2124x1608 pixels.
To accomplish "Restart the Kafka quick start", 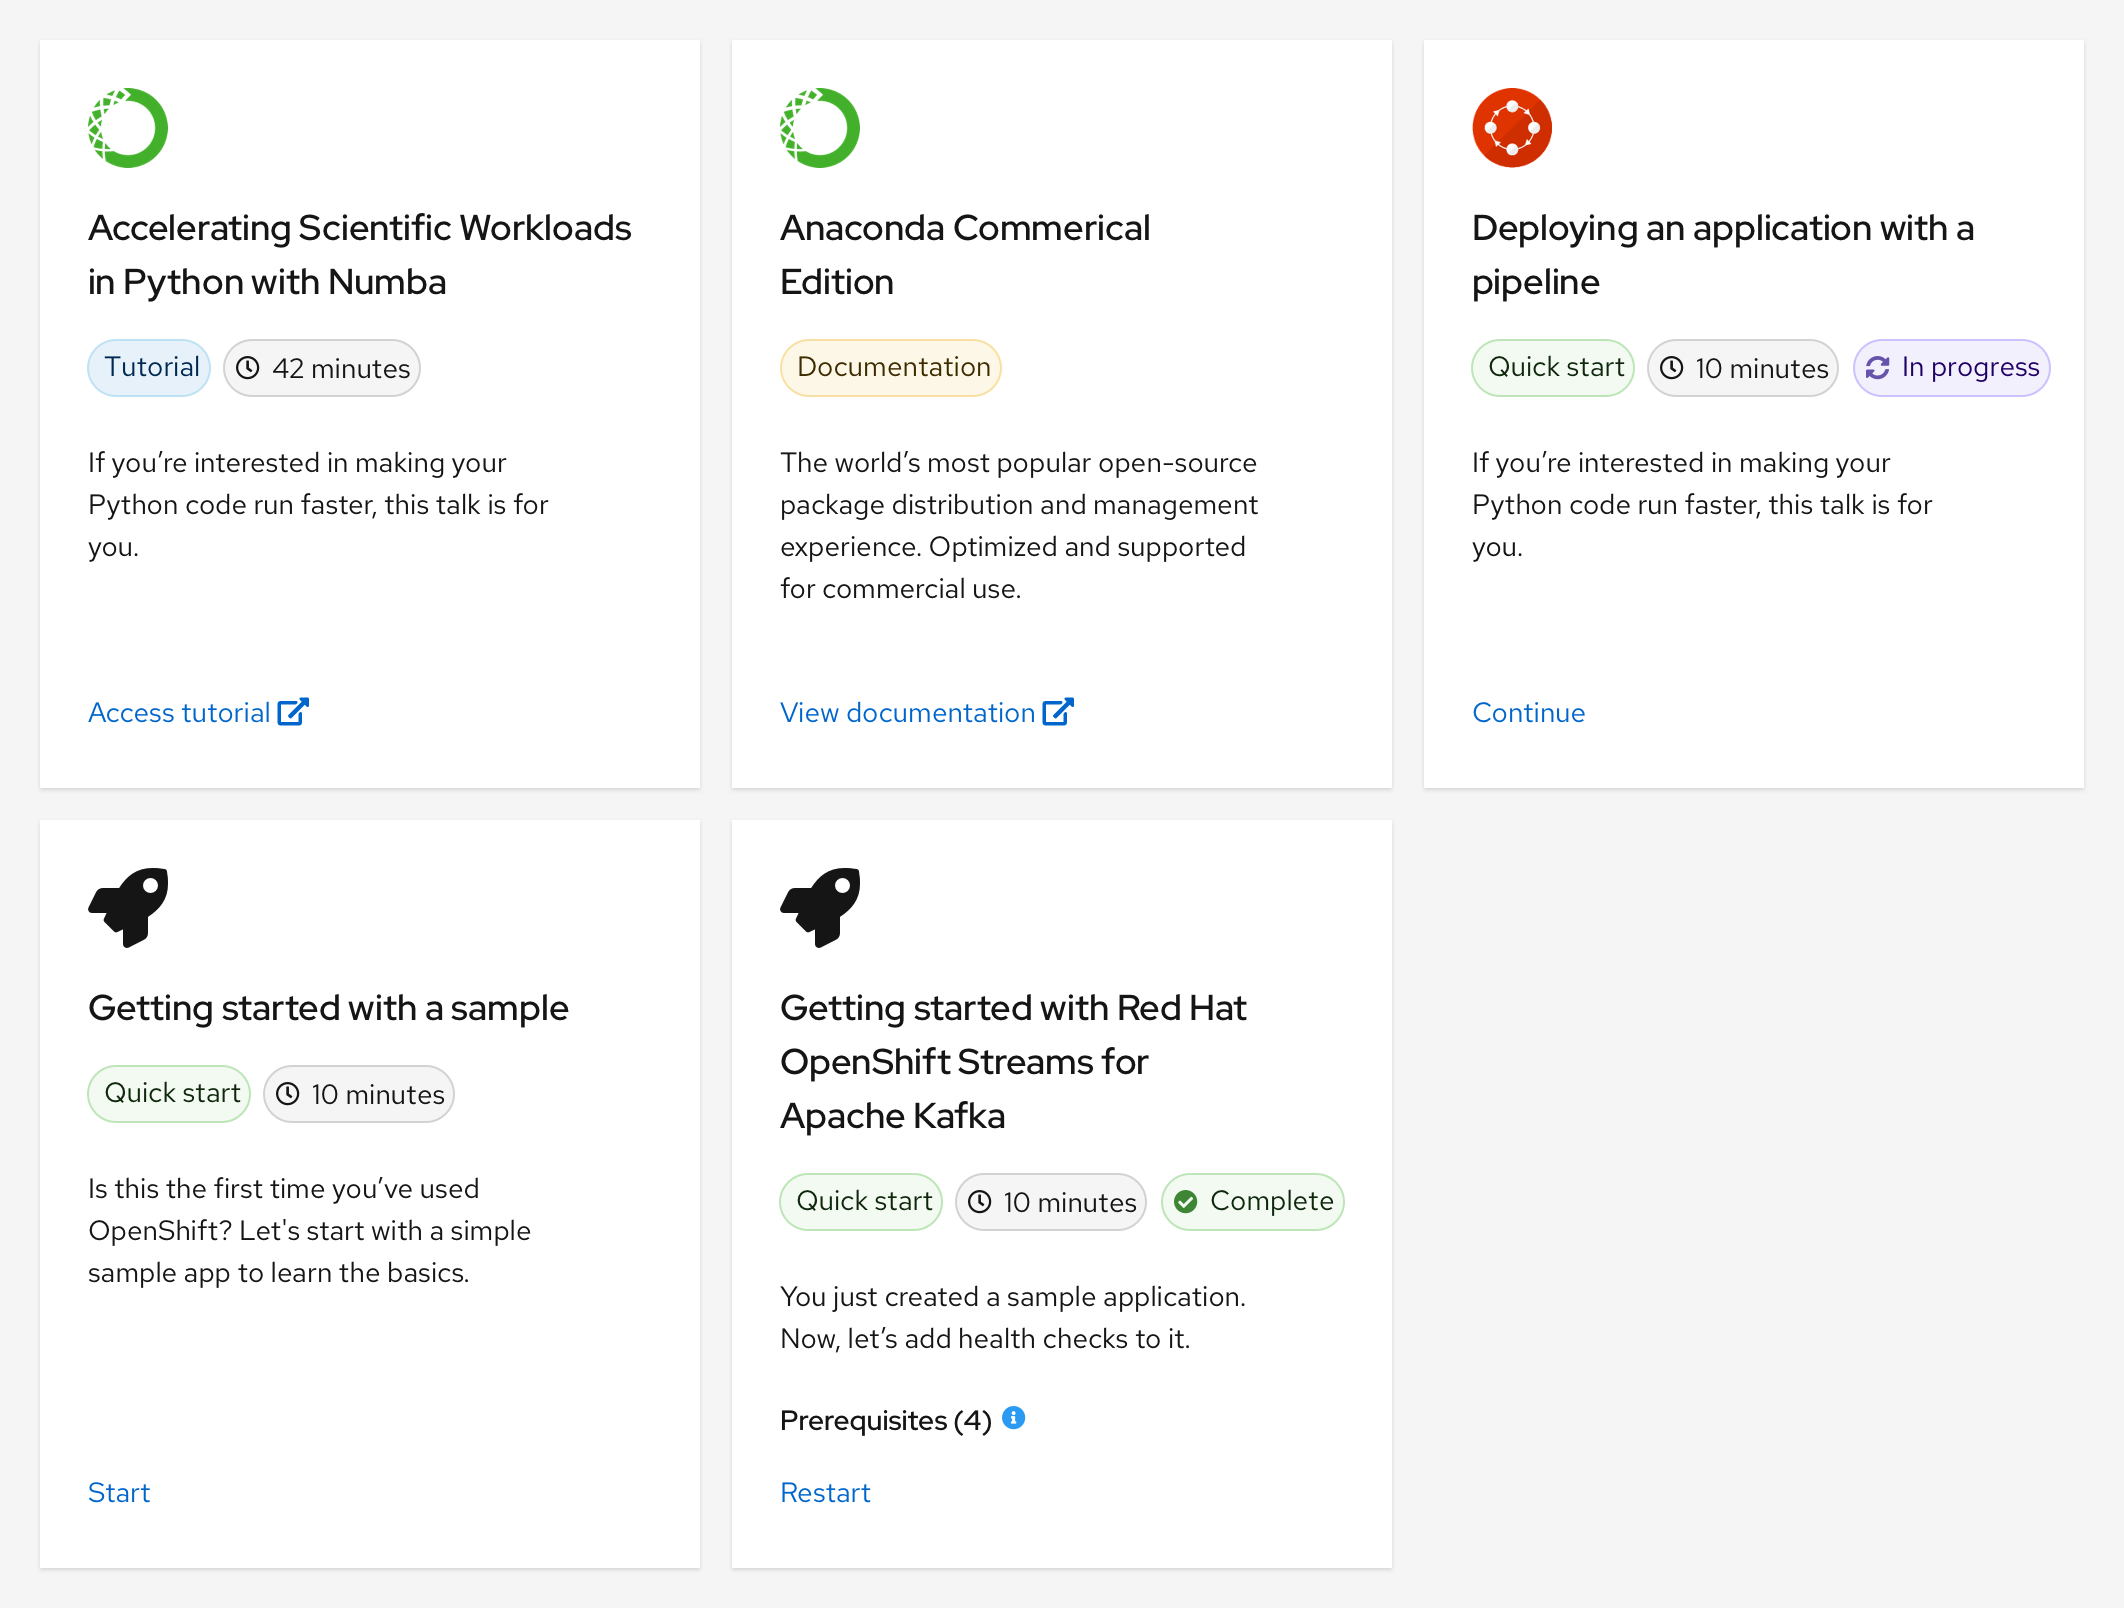I will click(x=825, y=1492).
